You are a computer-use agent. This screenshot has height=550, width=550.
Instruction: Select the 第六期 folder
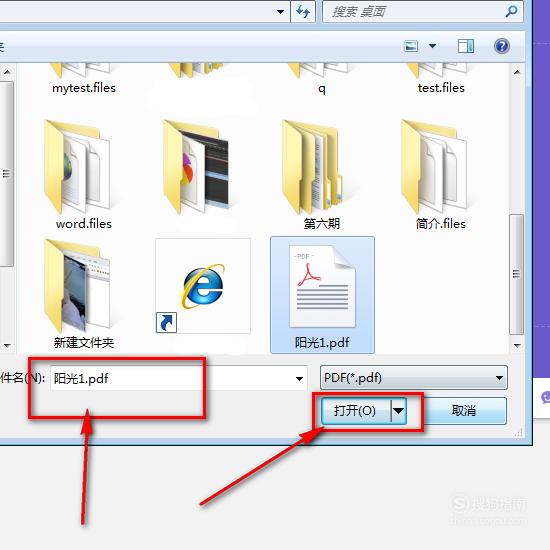click(x=321, y=175)
